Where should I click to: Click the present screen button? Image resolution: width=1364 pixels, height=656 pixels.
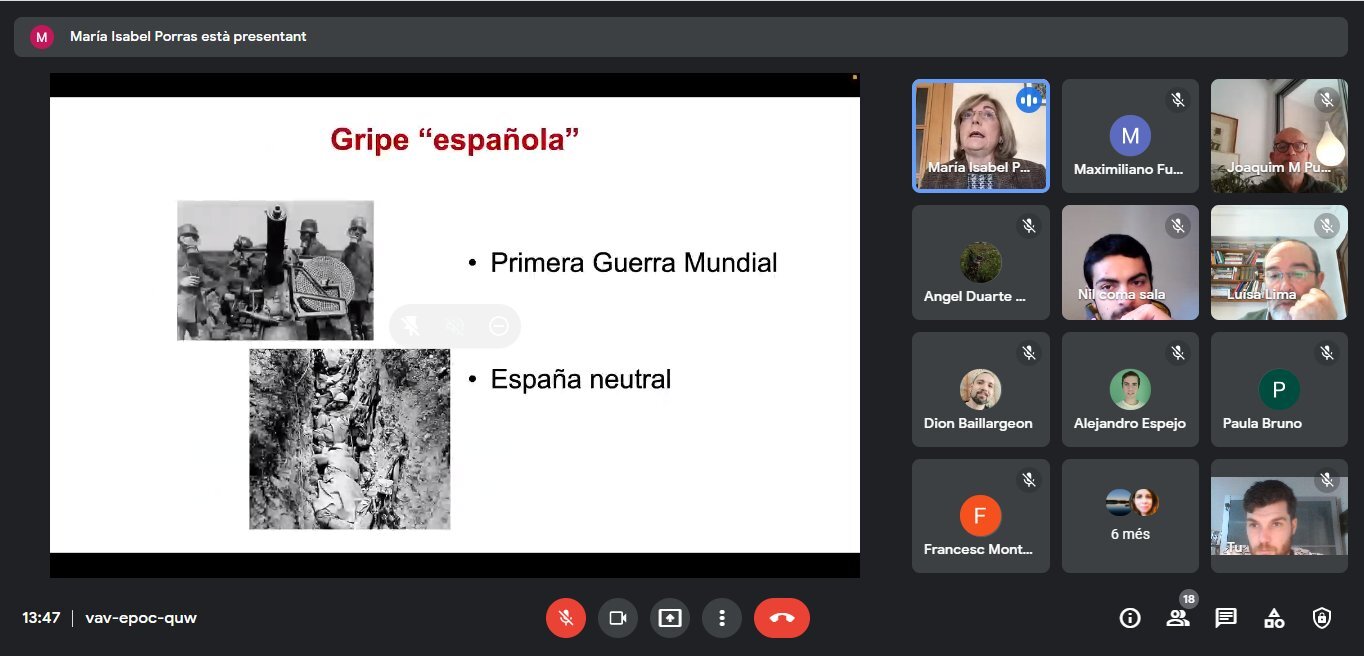(x=669, y=618)
